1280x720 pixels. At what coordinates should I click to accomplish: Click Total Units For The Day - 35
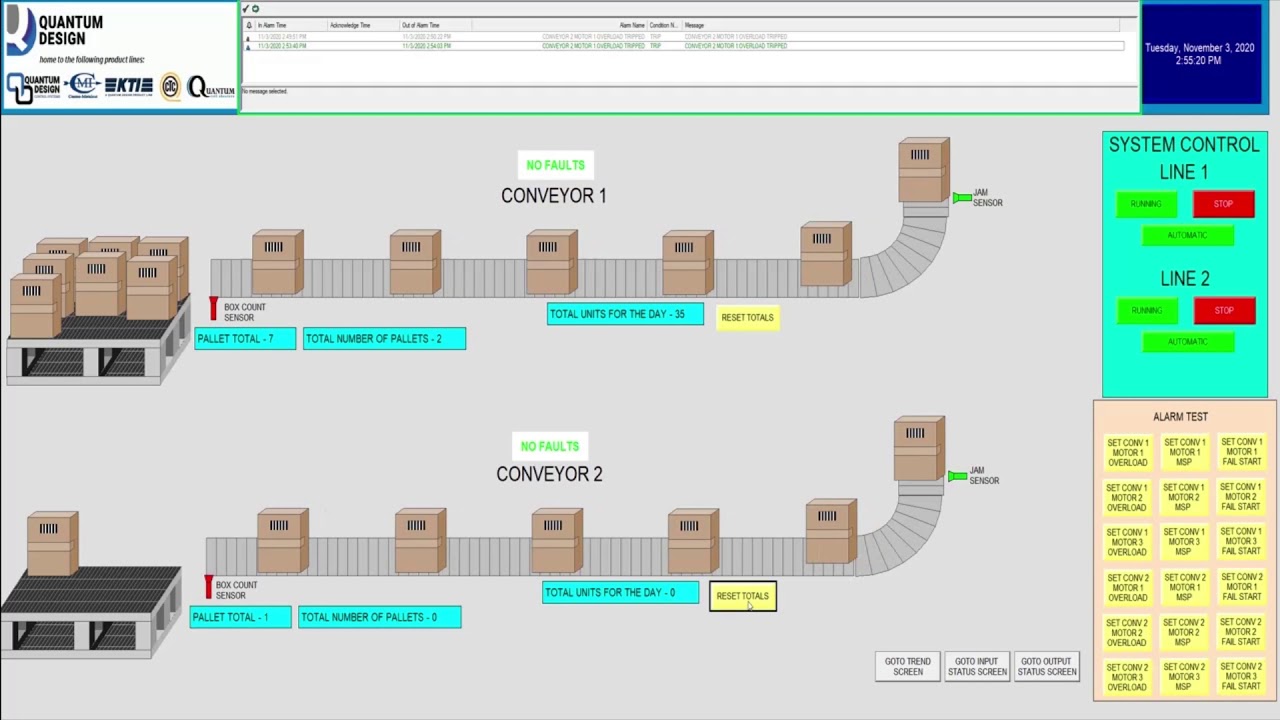coord(625,314)
